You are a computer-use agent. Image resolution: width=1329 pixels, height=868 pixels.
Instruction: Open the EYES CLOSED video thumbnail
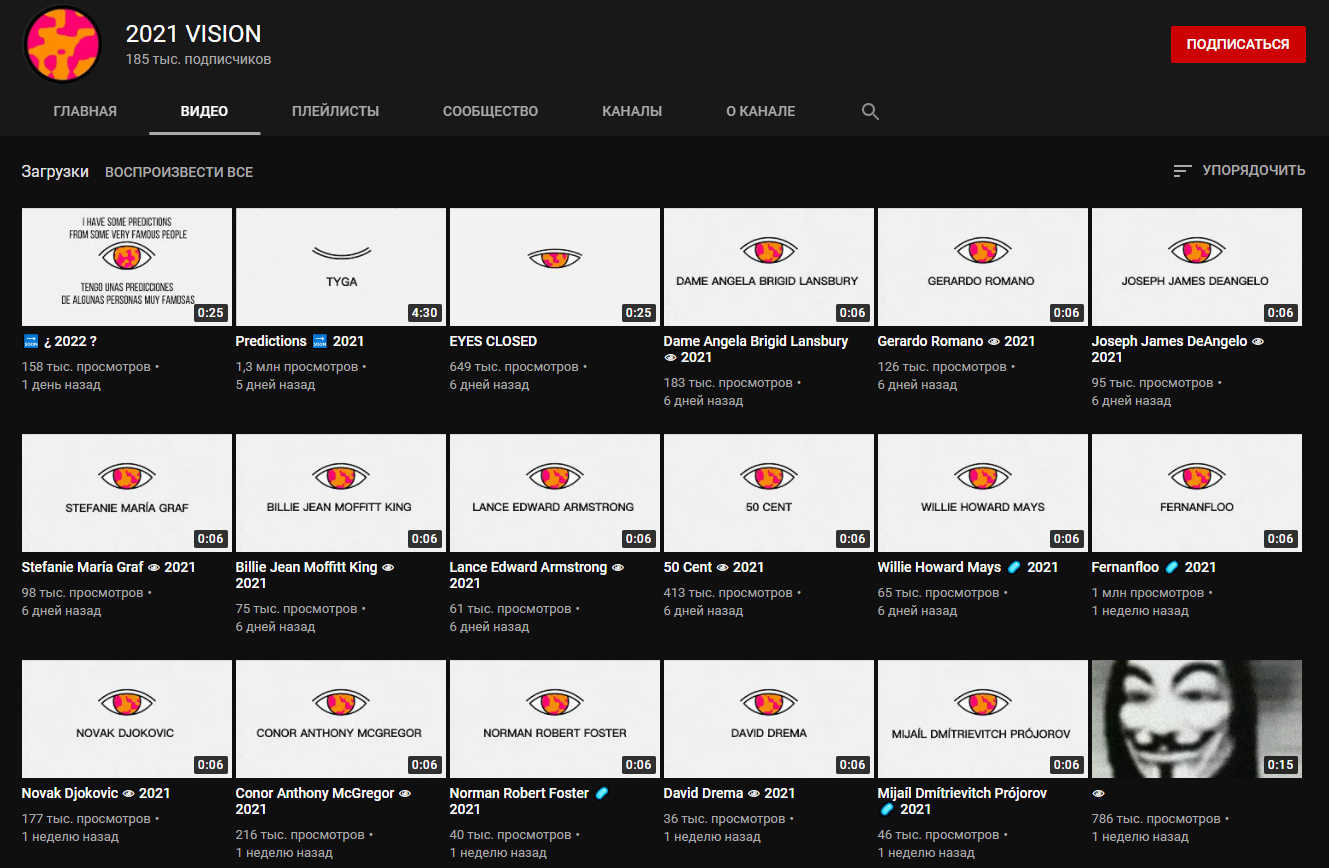(x=555, y=267)
